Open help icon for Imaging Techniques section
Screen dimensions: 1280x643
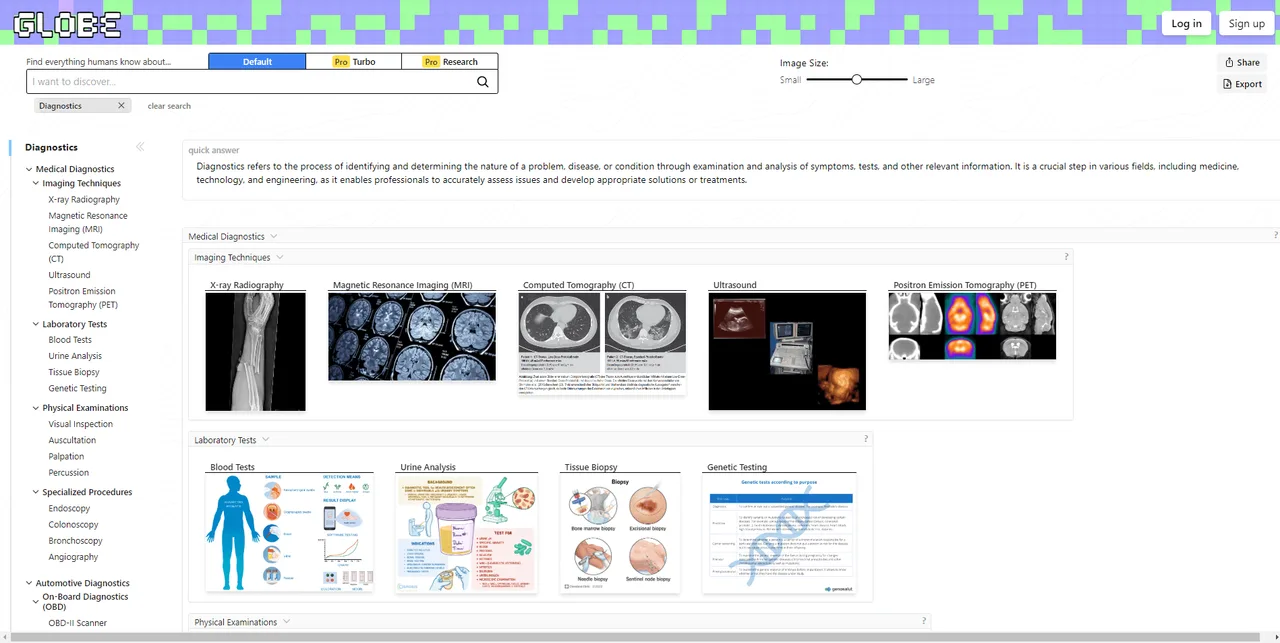pyautogui.click(x=1067, y=257)
